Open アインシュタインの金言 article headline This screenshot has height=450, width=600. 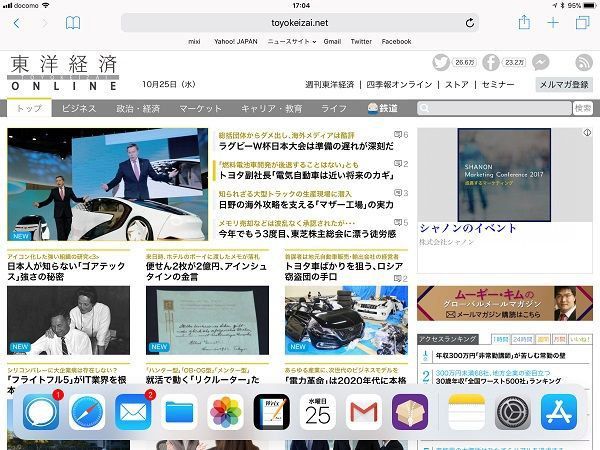206,271
